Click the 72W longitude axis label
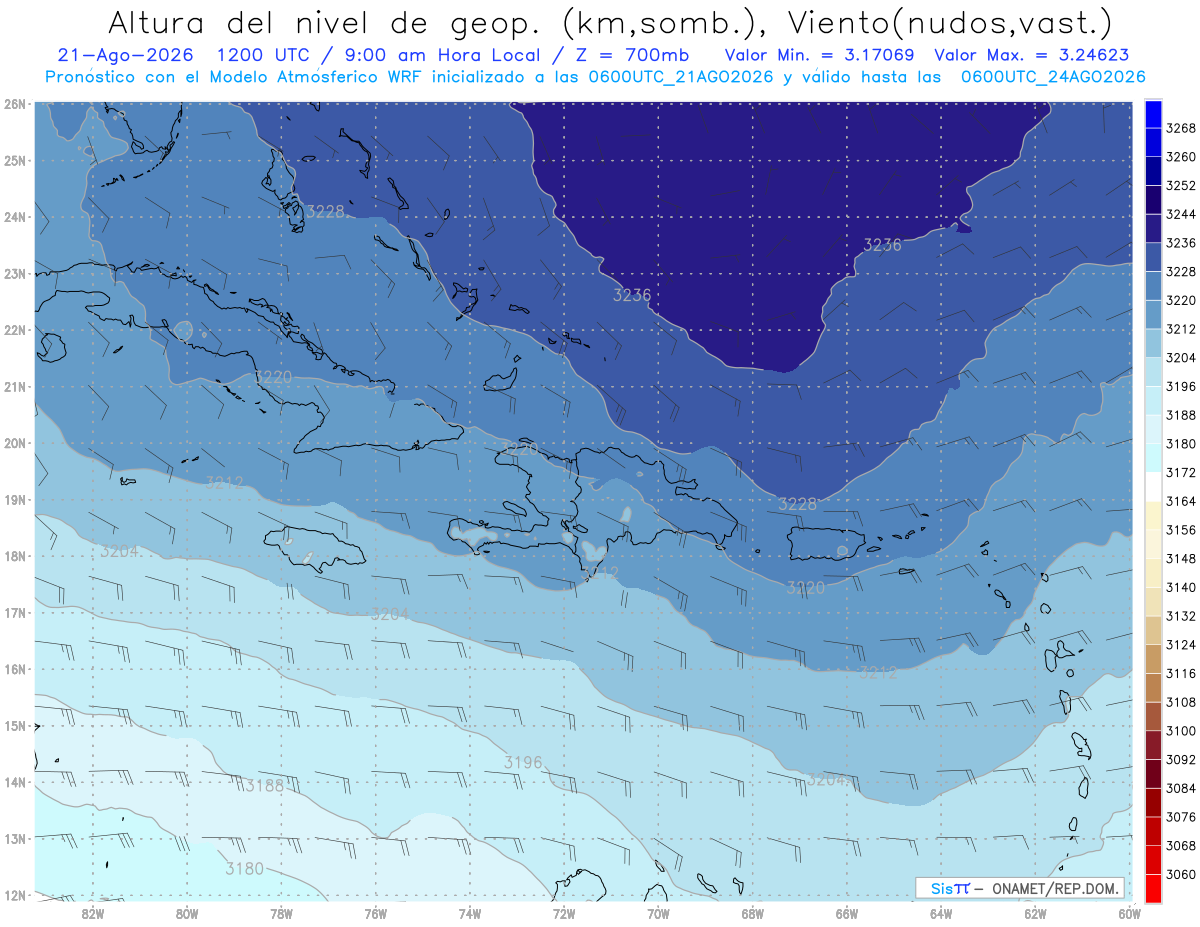The height and width of the screenshot is (927, 1200). point(564,913)
